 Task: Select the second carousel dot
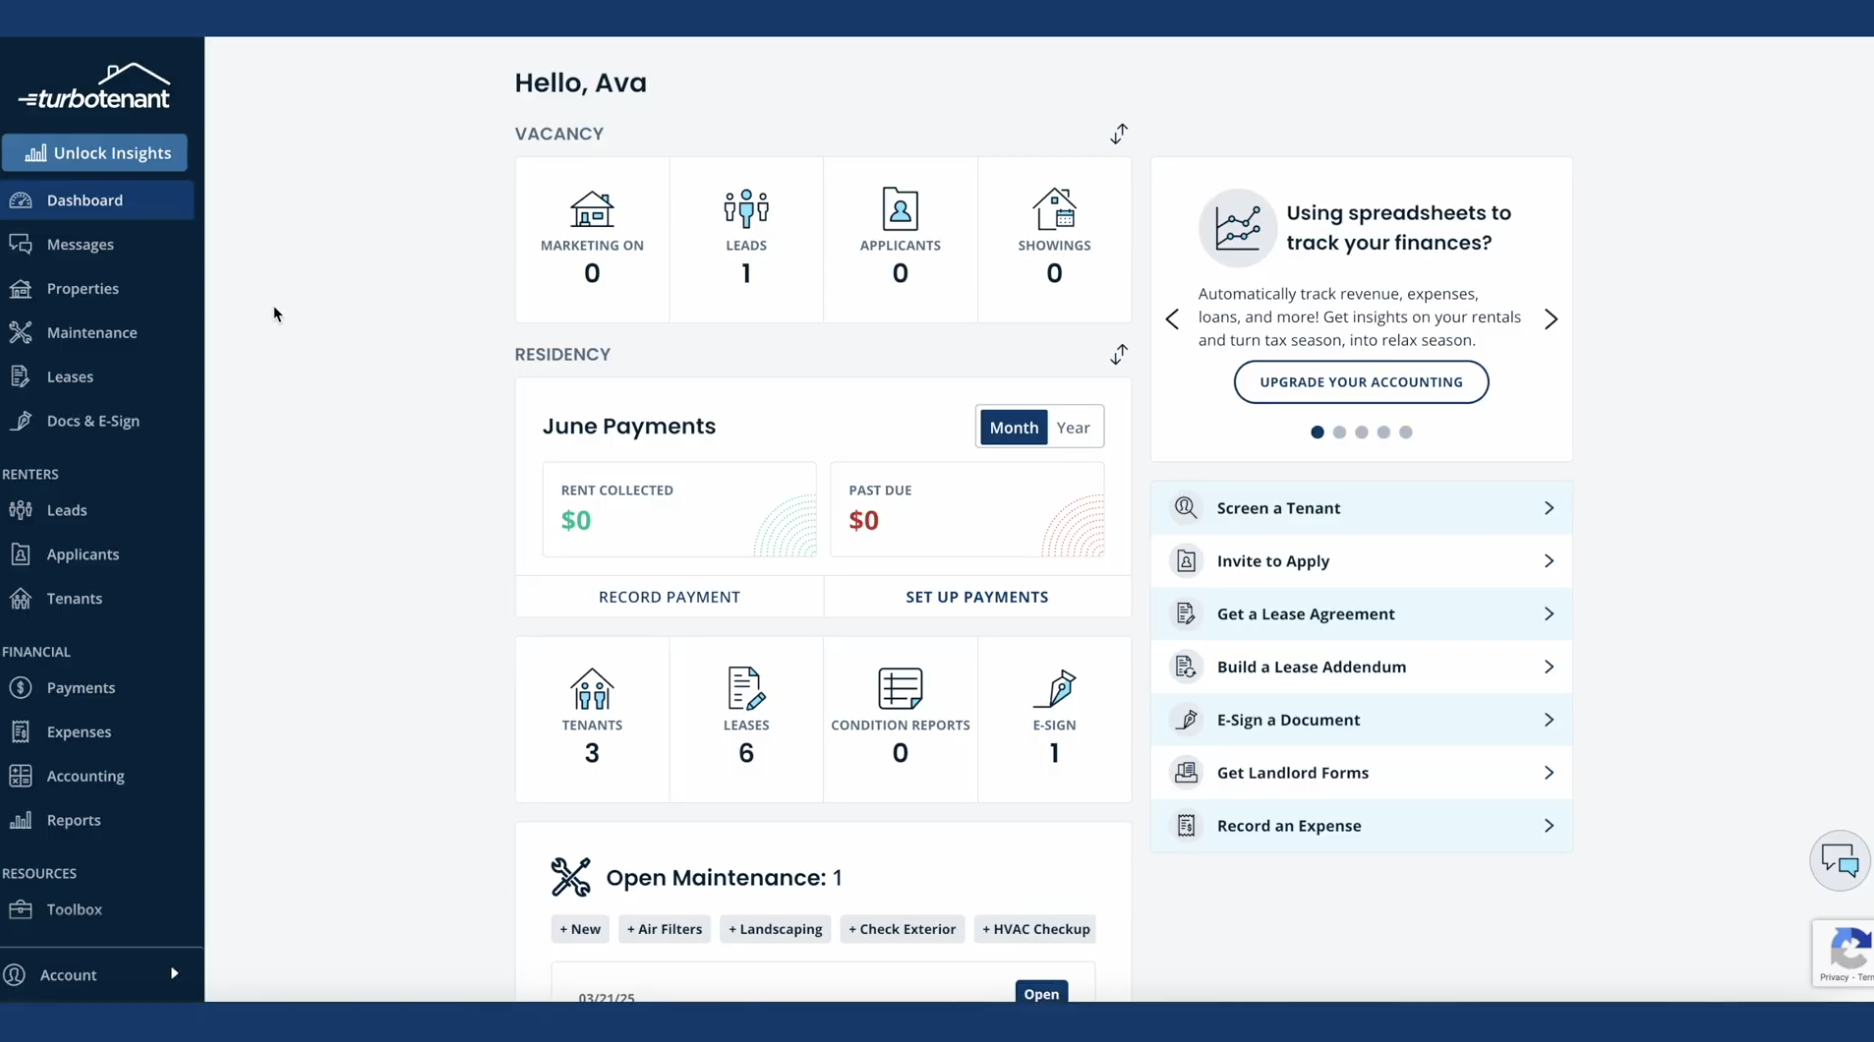[x=1339, y=432]
